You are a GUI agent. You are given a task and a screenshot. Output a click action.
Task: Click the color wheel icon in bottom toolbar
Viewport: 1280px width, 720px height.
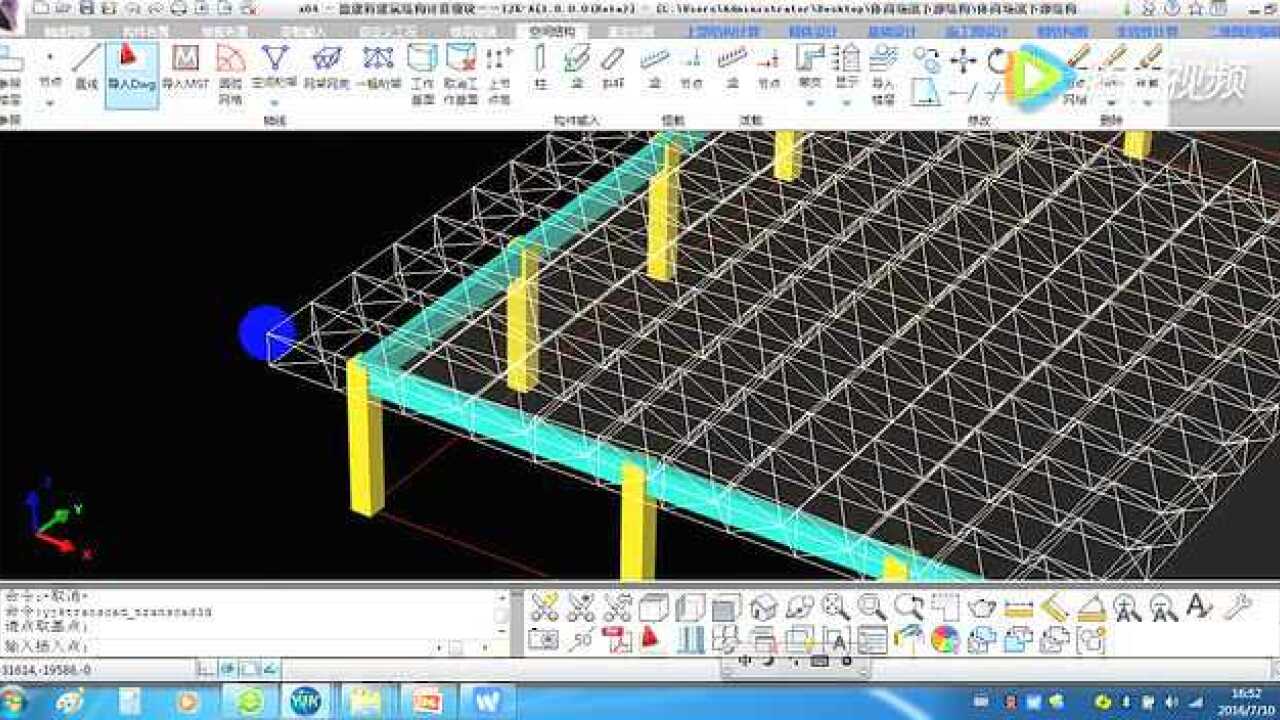tap(945, 639)
